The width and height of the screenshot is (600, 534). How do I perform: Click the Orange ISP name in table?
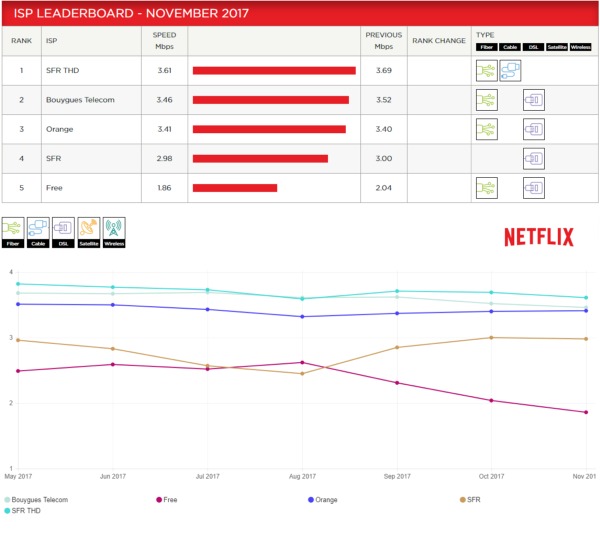tap(59, 129)
